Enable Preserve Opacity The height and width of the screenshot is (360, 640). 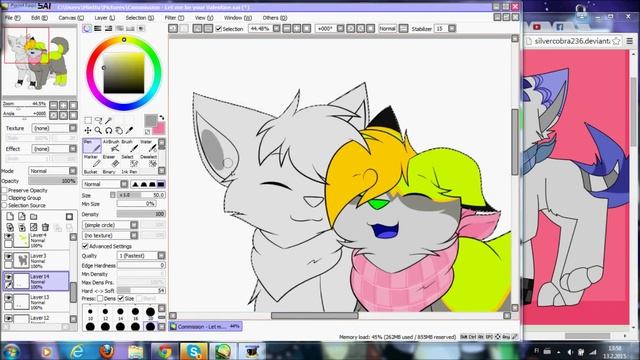point(4,190)
